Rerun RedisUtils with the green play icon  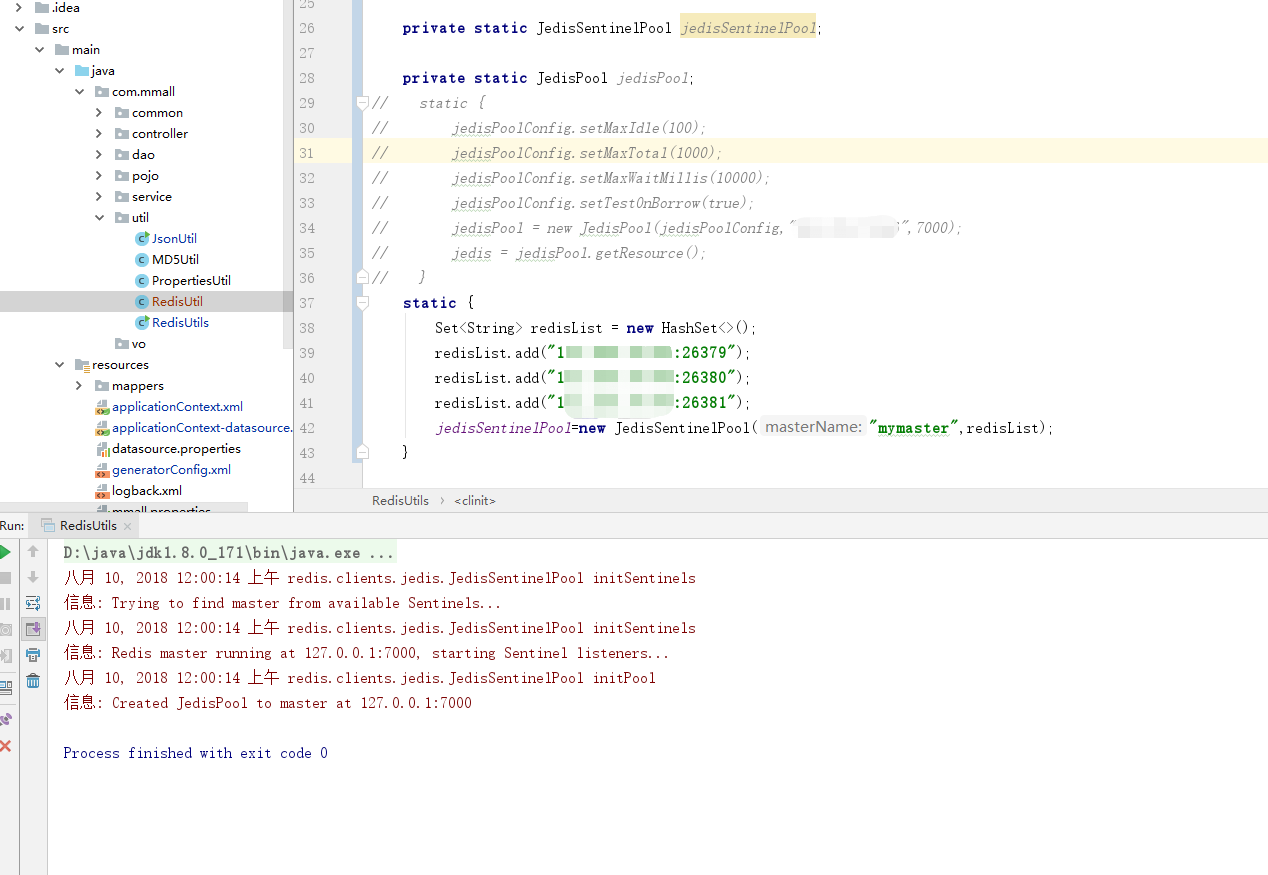point(5,552)
